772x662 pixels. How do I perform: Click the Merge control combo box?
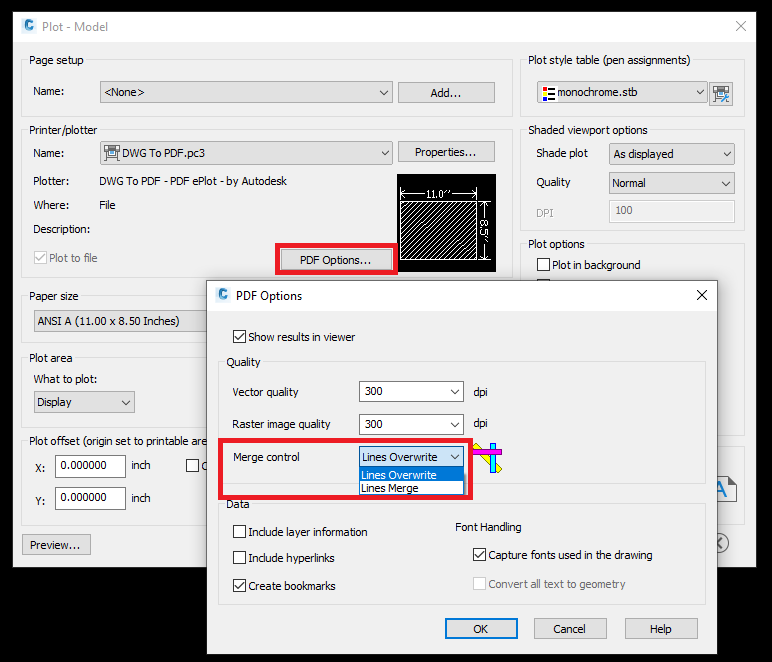pos(411,457)
